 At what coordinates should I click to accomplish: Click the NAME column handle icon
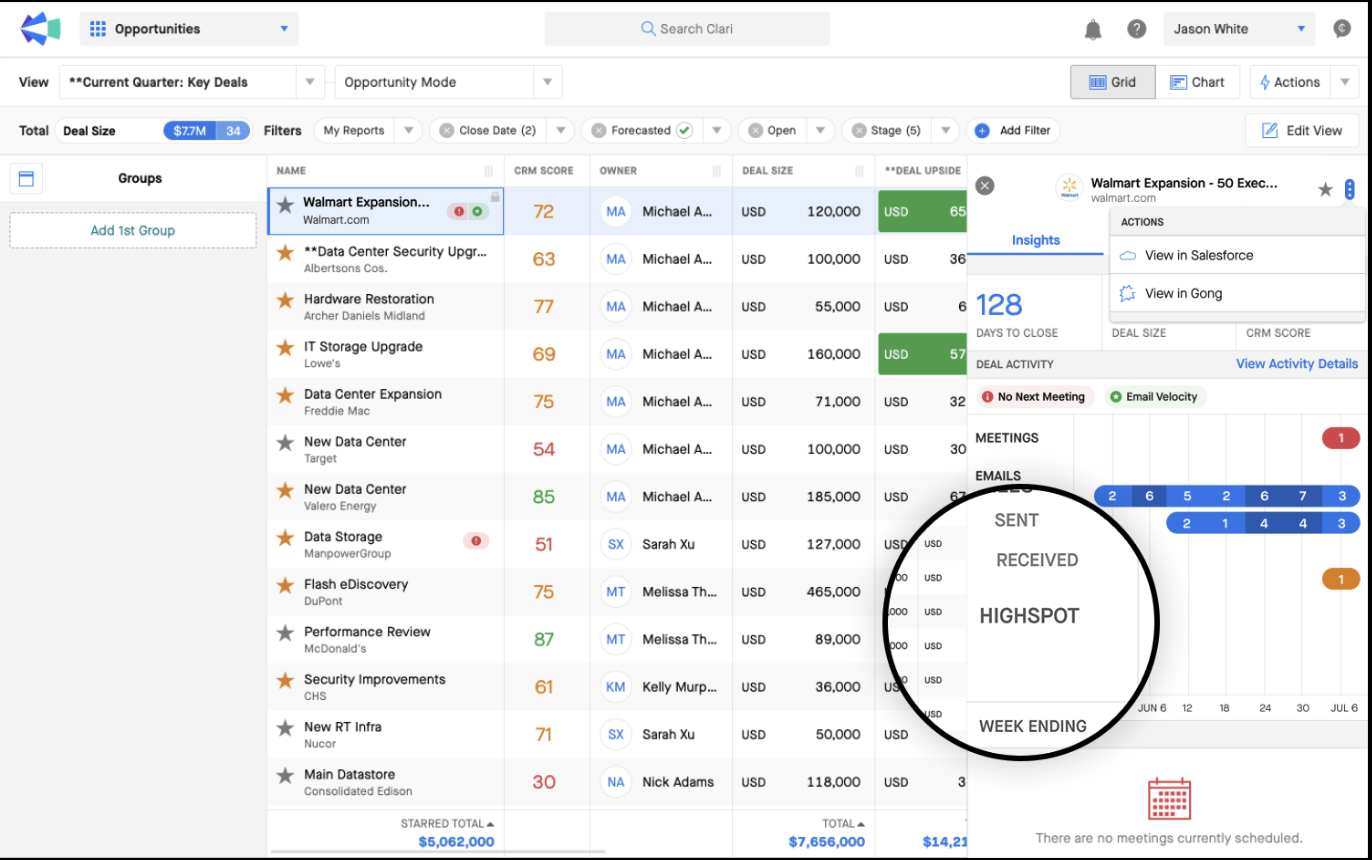pyautogui.click(x=489, y=171)
